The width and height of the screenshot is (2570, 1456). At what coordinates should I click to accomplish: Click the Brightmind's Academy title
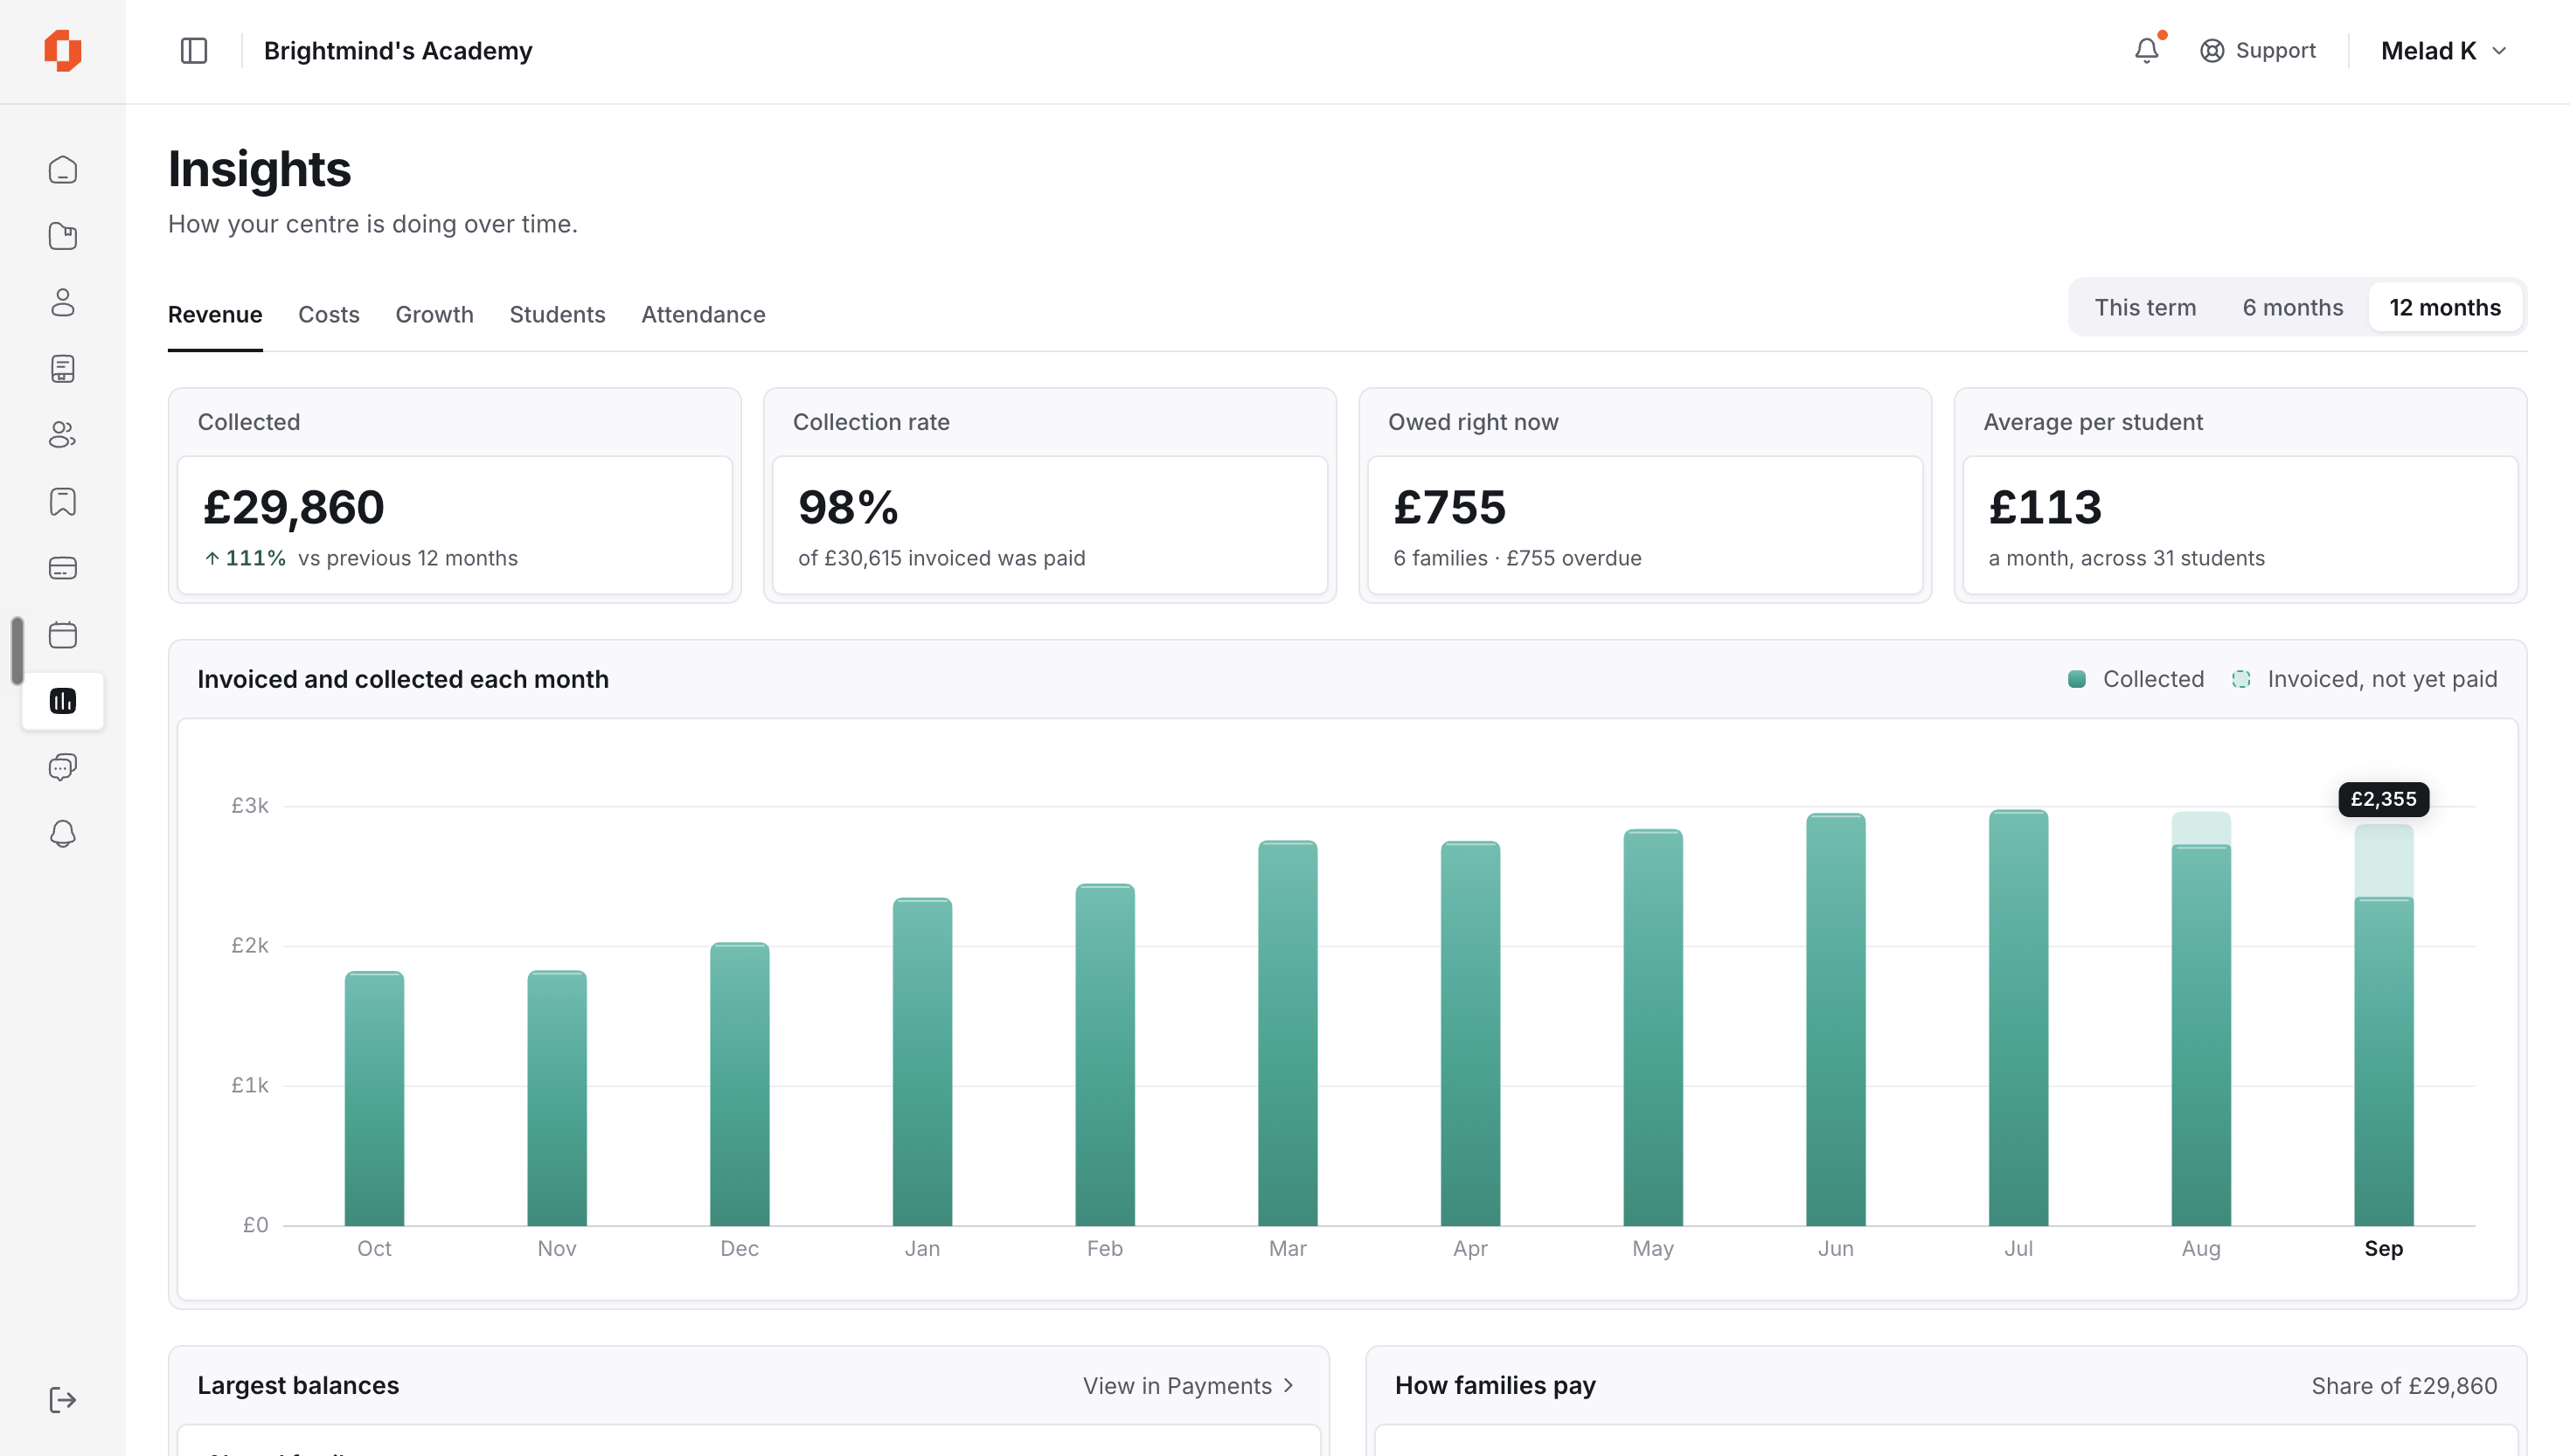[398, 51]
